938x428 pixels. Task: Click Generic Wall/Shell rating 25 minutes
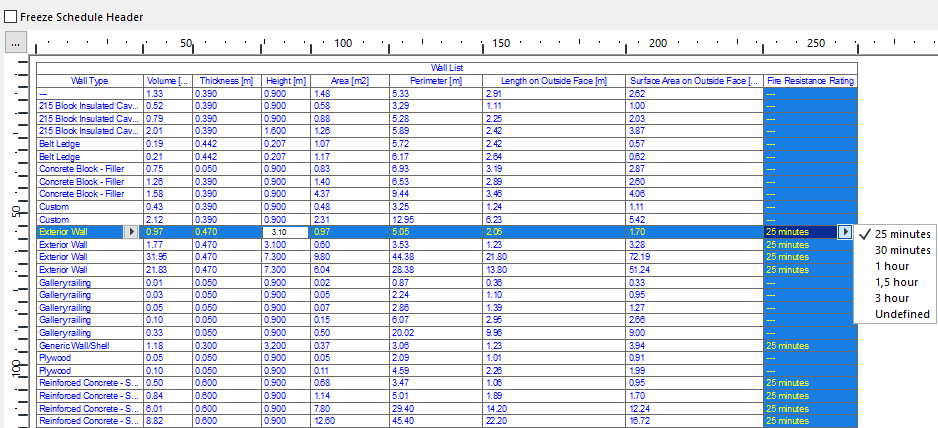pyautogui.click(x=787, y=346)
